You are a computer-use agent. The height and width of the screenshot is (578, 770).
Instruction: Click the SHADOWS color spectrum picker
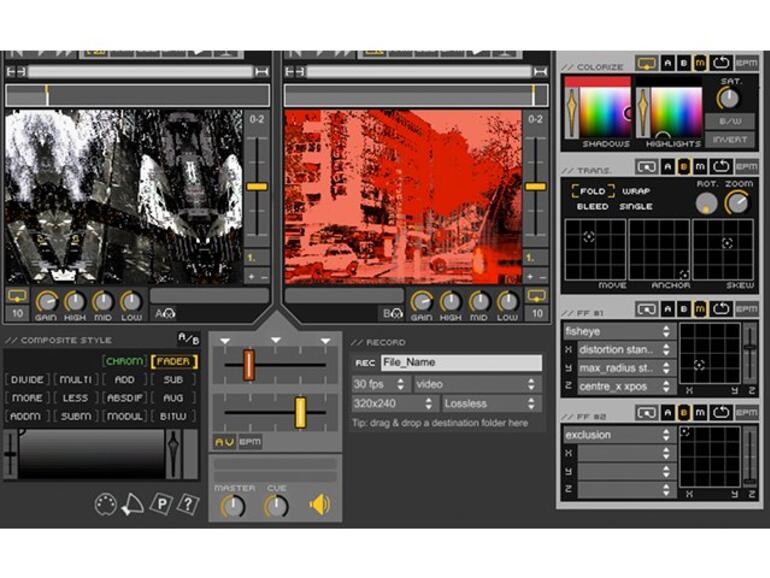(x=605, y=112)
